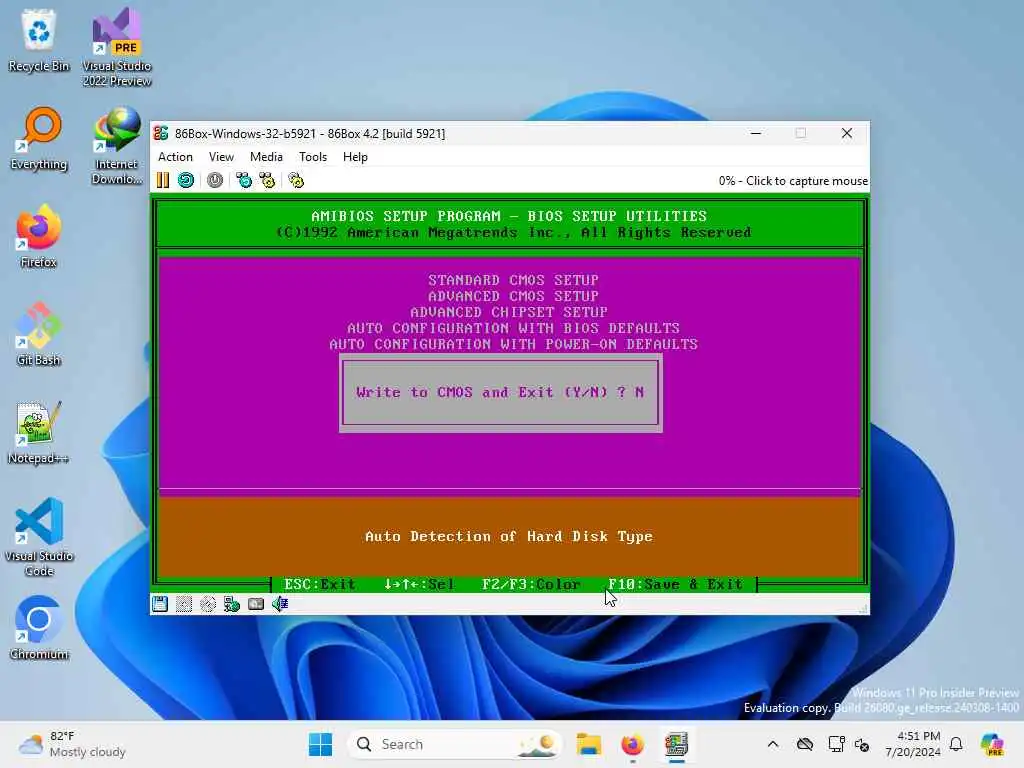Open the Tools menu
Image resolution: width=1024 pixels, height=768 pixels.
click(x=313, y=157)
